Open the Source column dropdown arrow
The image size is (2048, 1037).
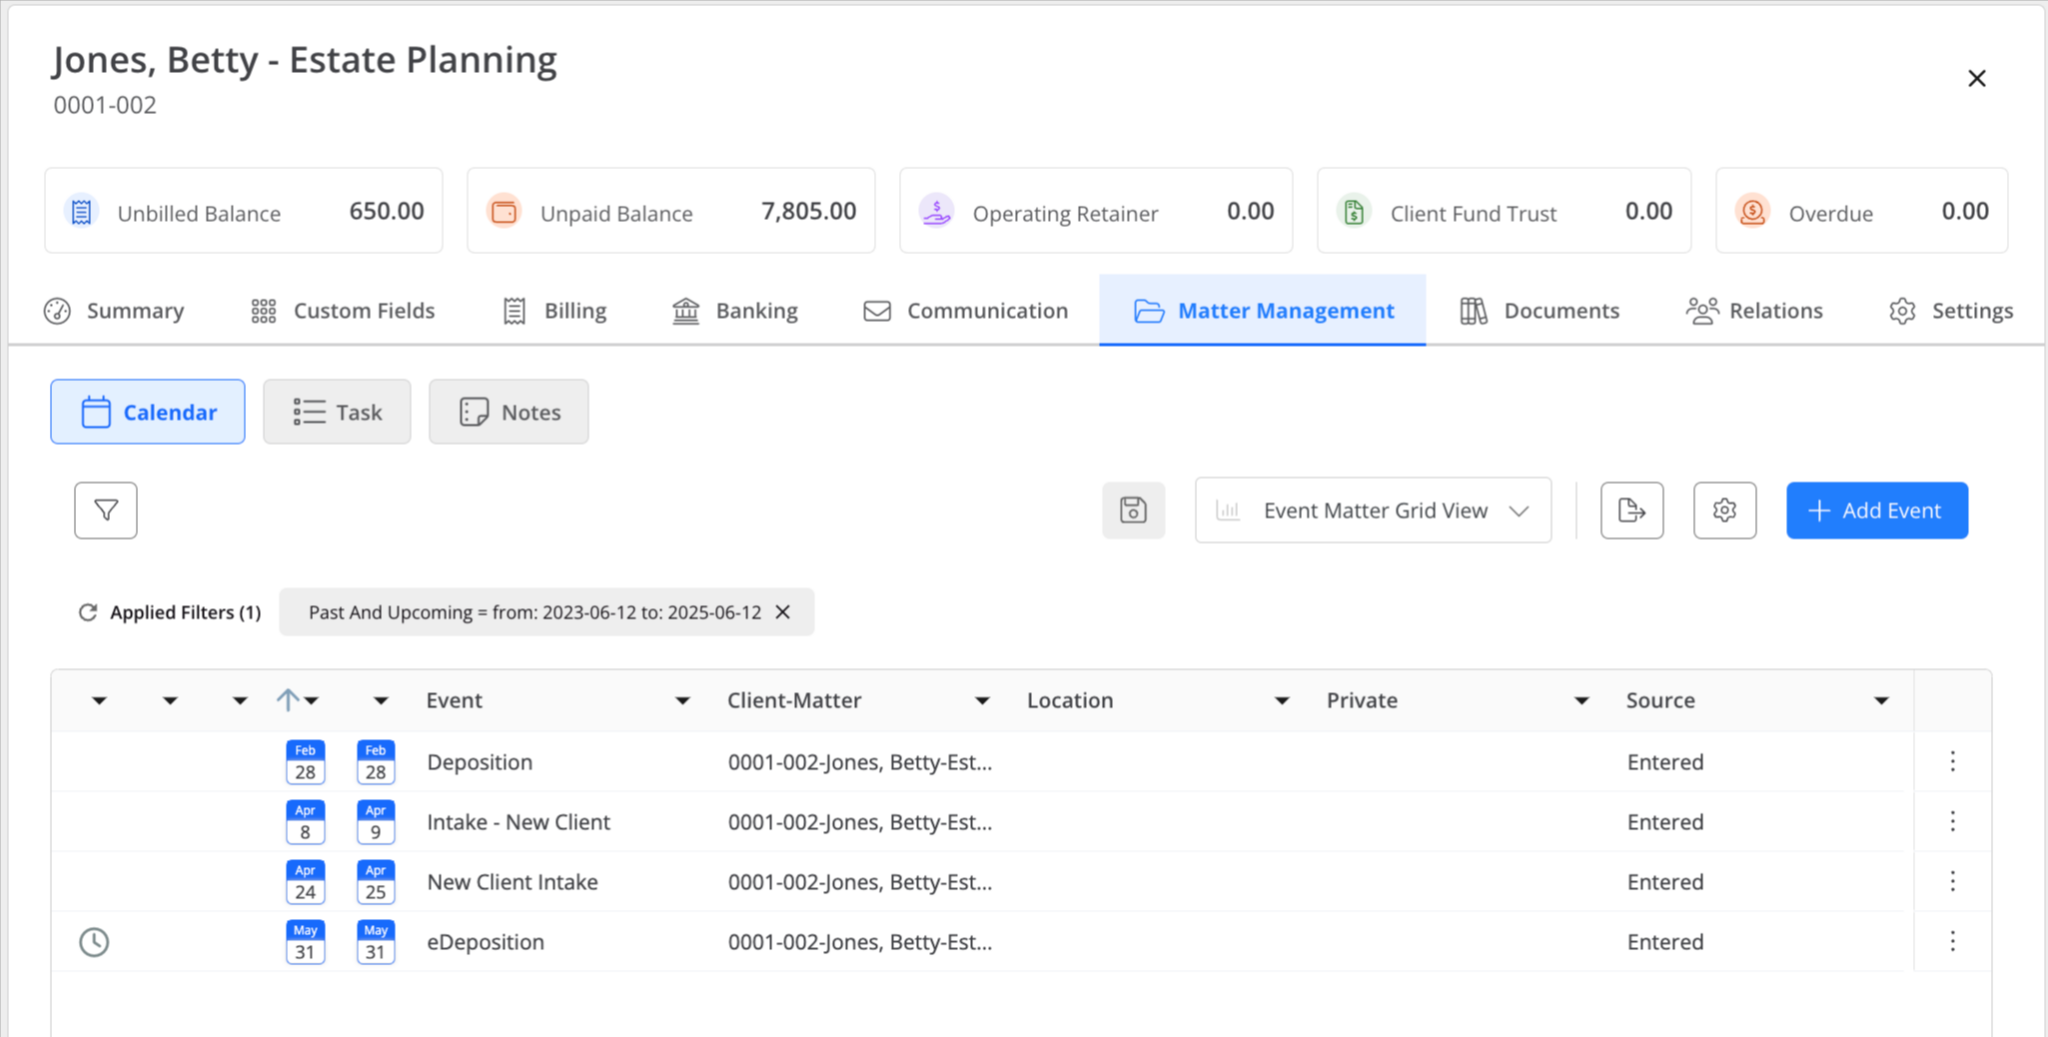pyautogui.click(x=1881, y=701)
